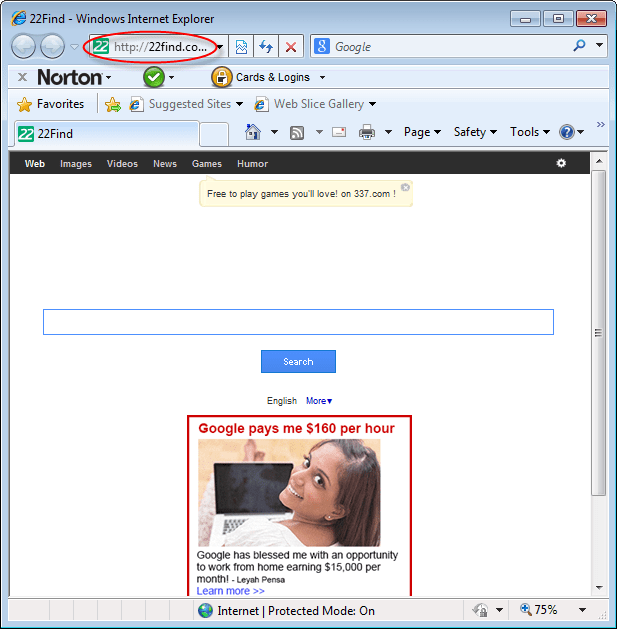Select the 22Find browser tab
The image size is (617, 629).
click(x=106, y=134)
